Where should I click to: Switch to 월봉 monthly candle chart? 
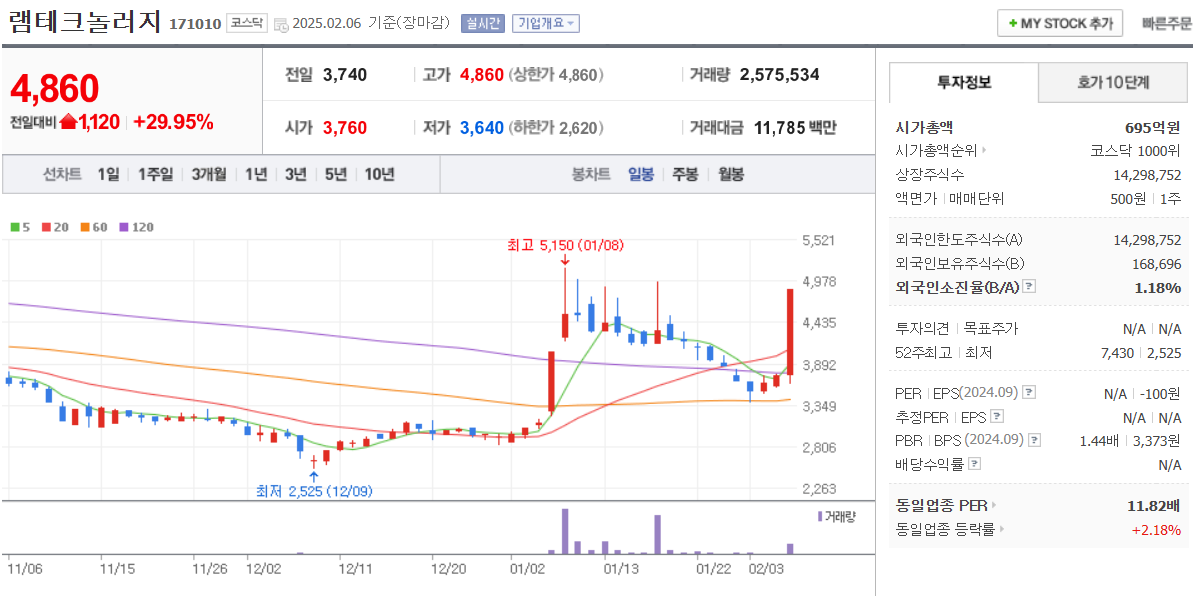(x=731, y=174)
